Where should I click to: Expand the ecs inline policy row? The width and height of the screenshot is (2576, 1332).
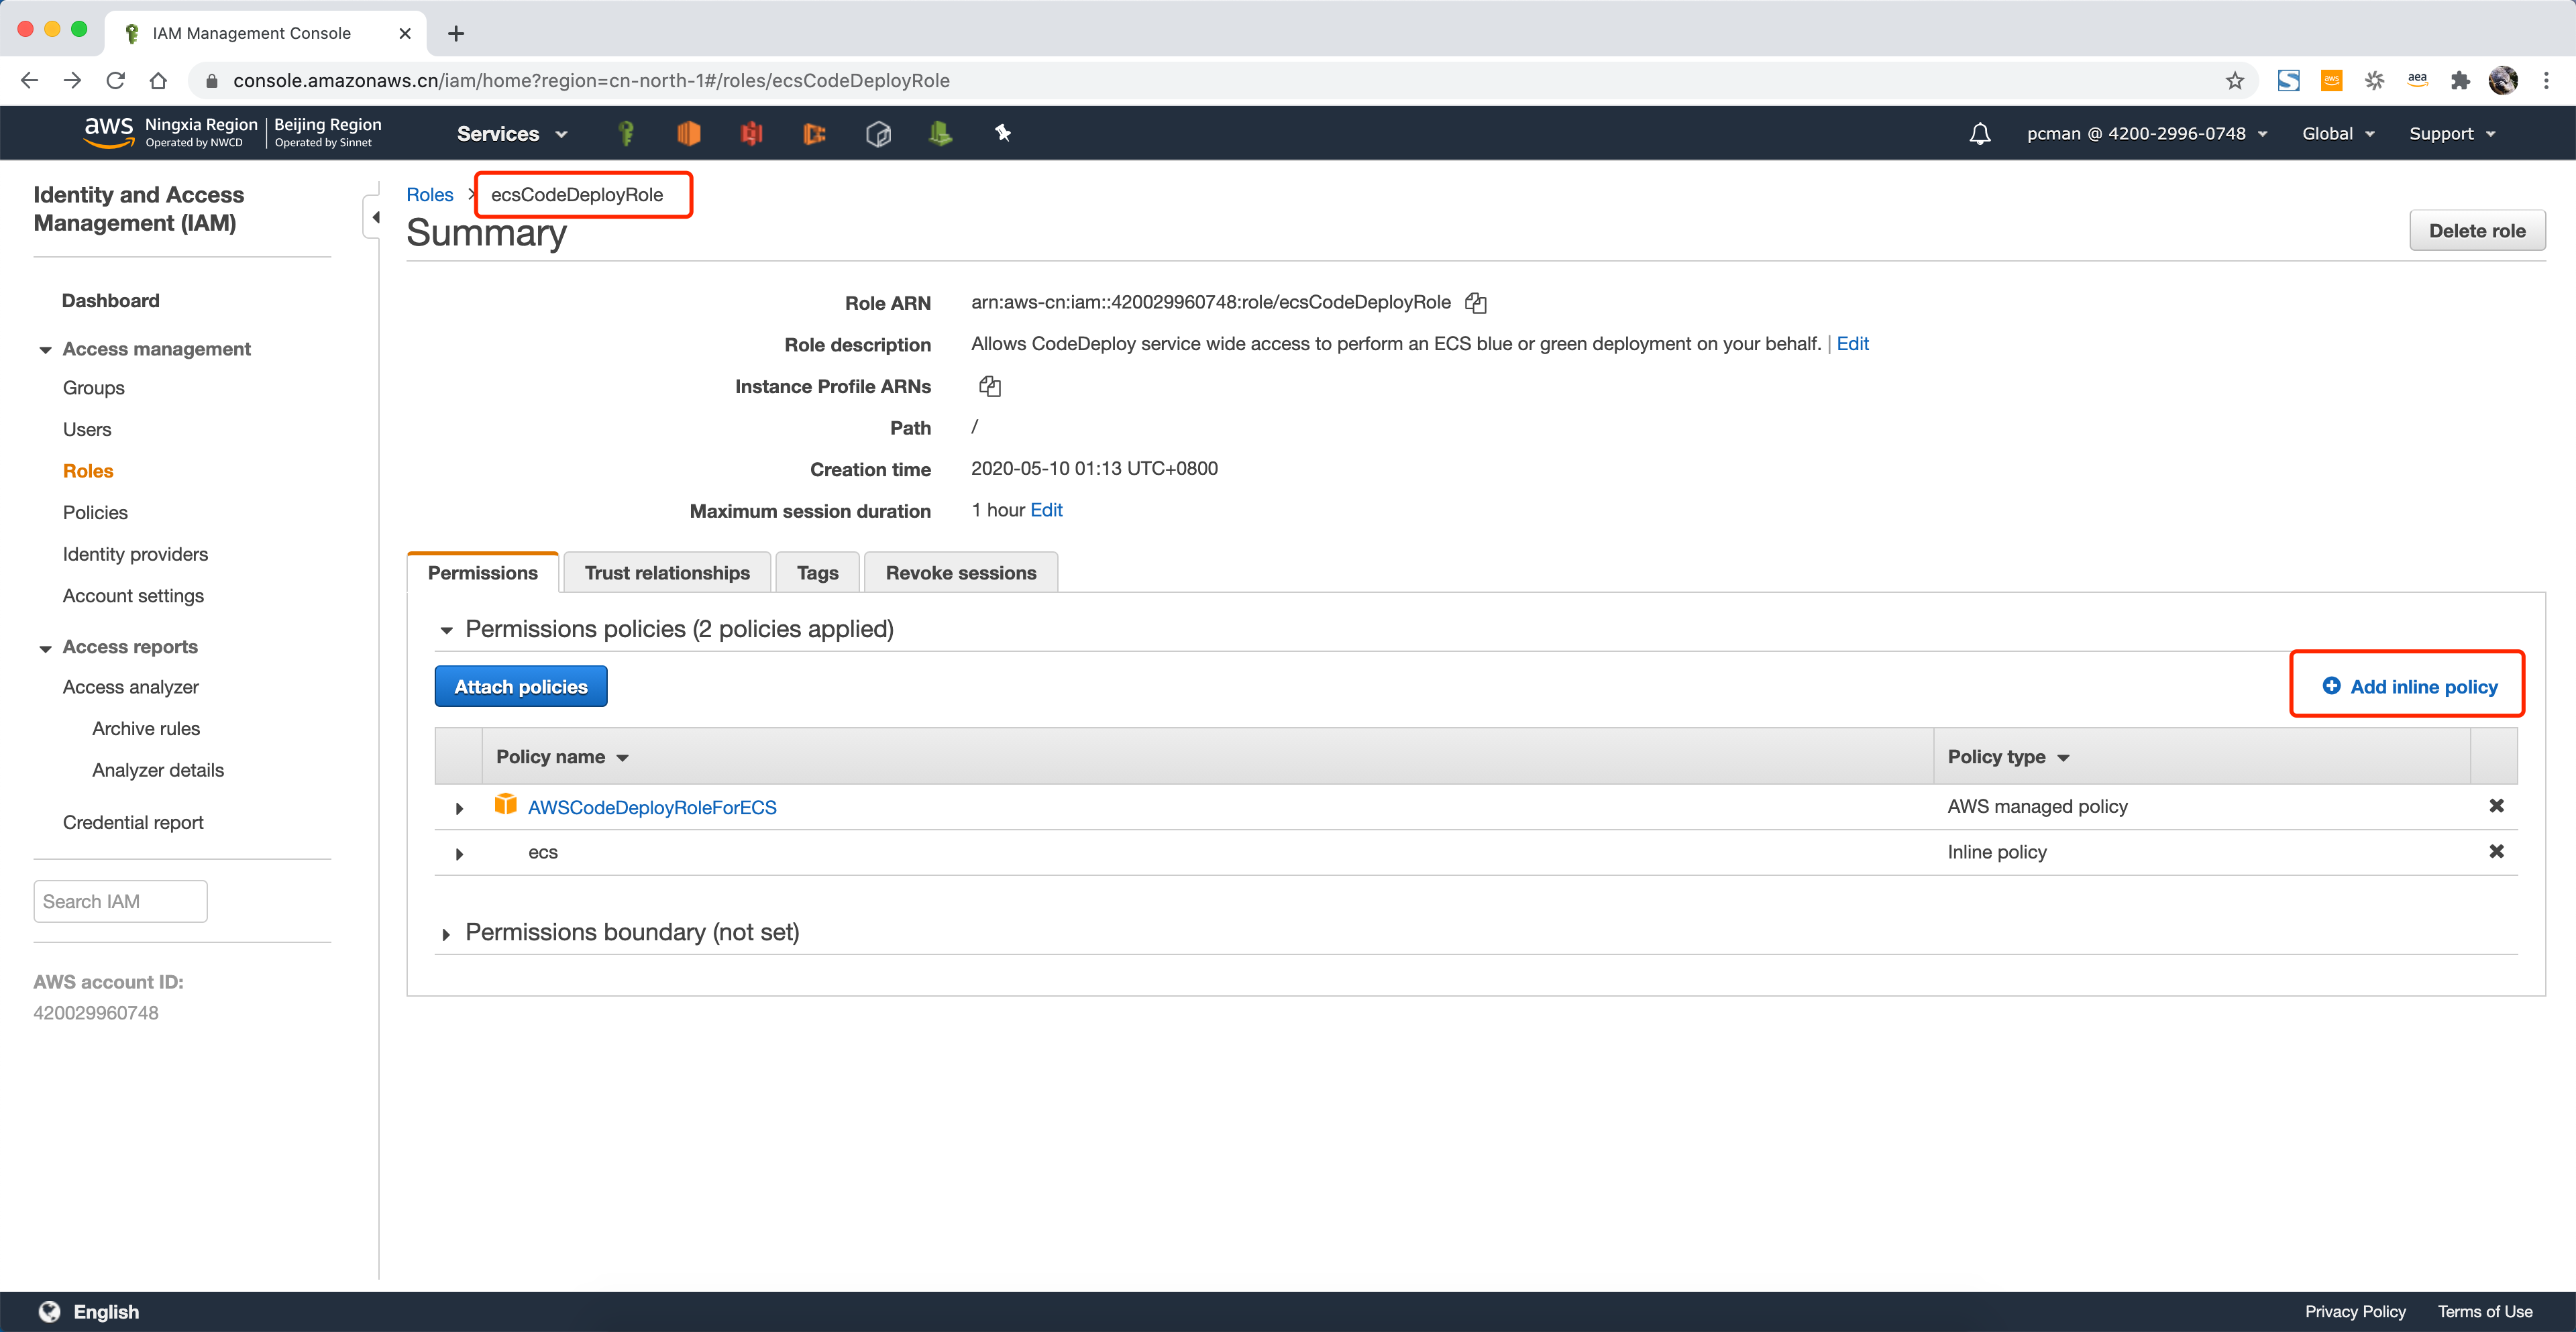point(459,854)
